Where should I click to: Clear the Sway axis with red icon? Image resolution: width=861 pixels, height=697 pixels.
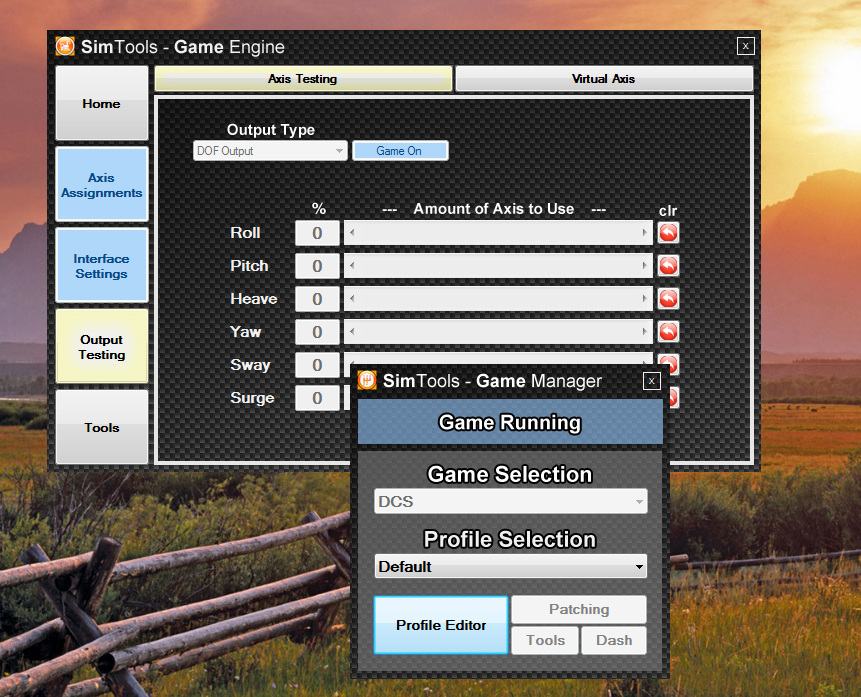[x=670, y=363]
